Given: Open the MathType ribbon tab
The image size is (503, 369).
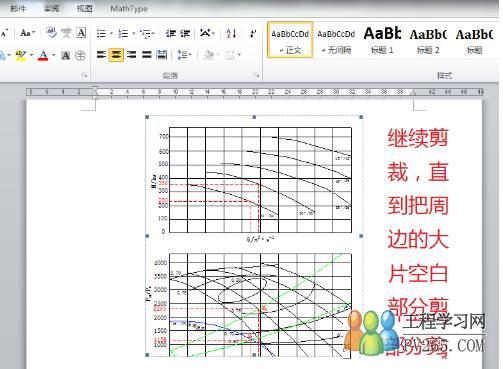Looking at the screenshot, I should (129, 9).
